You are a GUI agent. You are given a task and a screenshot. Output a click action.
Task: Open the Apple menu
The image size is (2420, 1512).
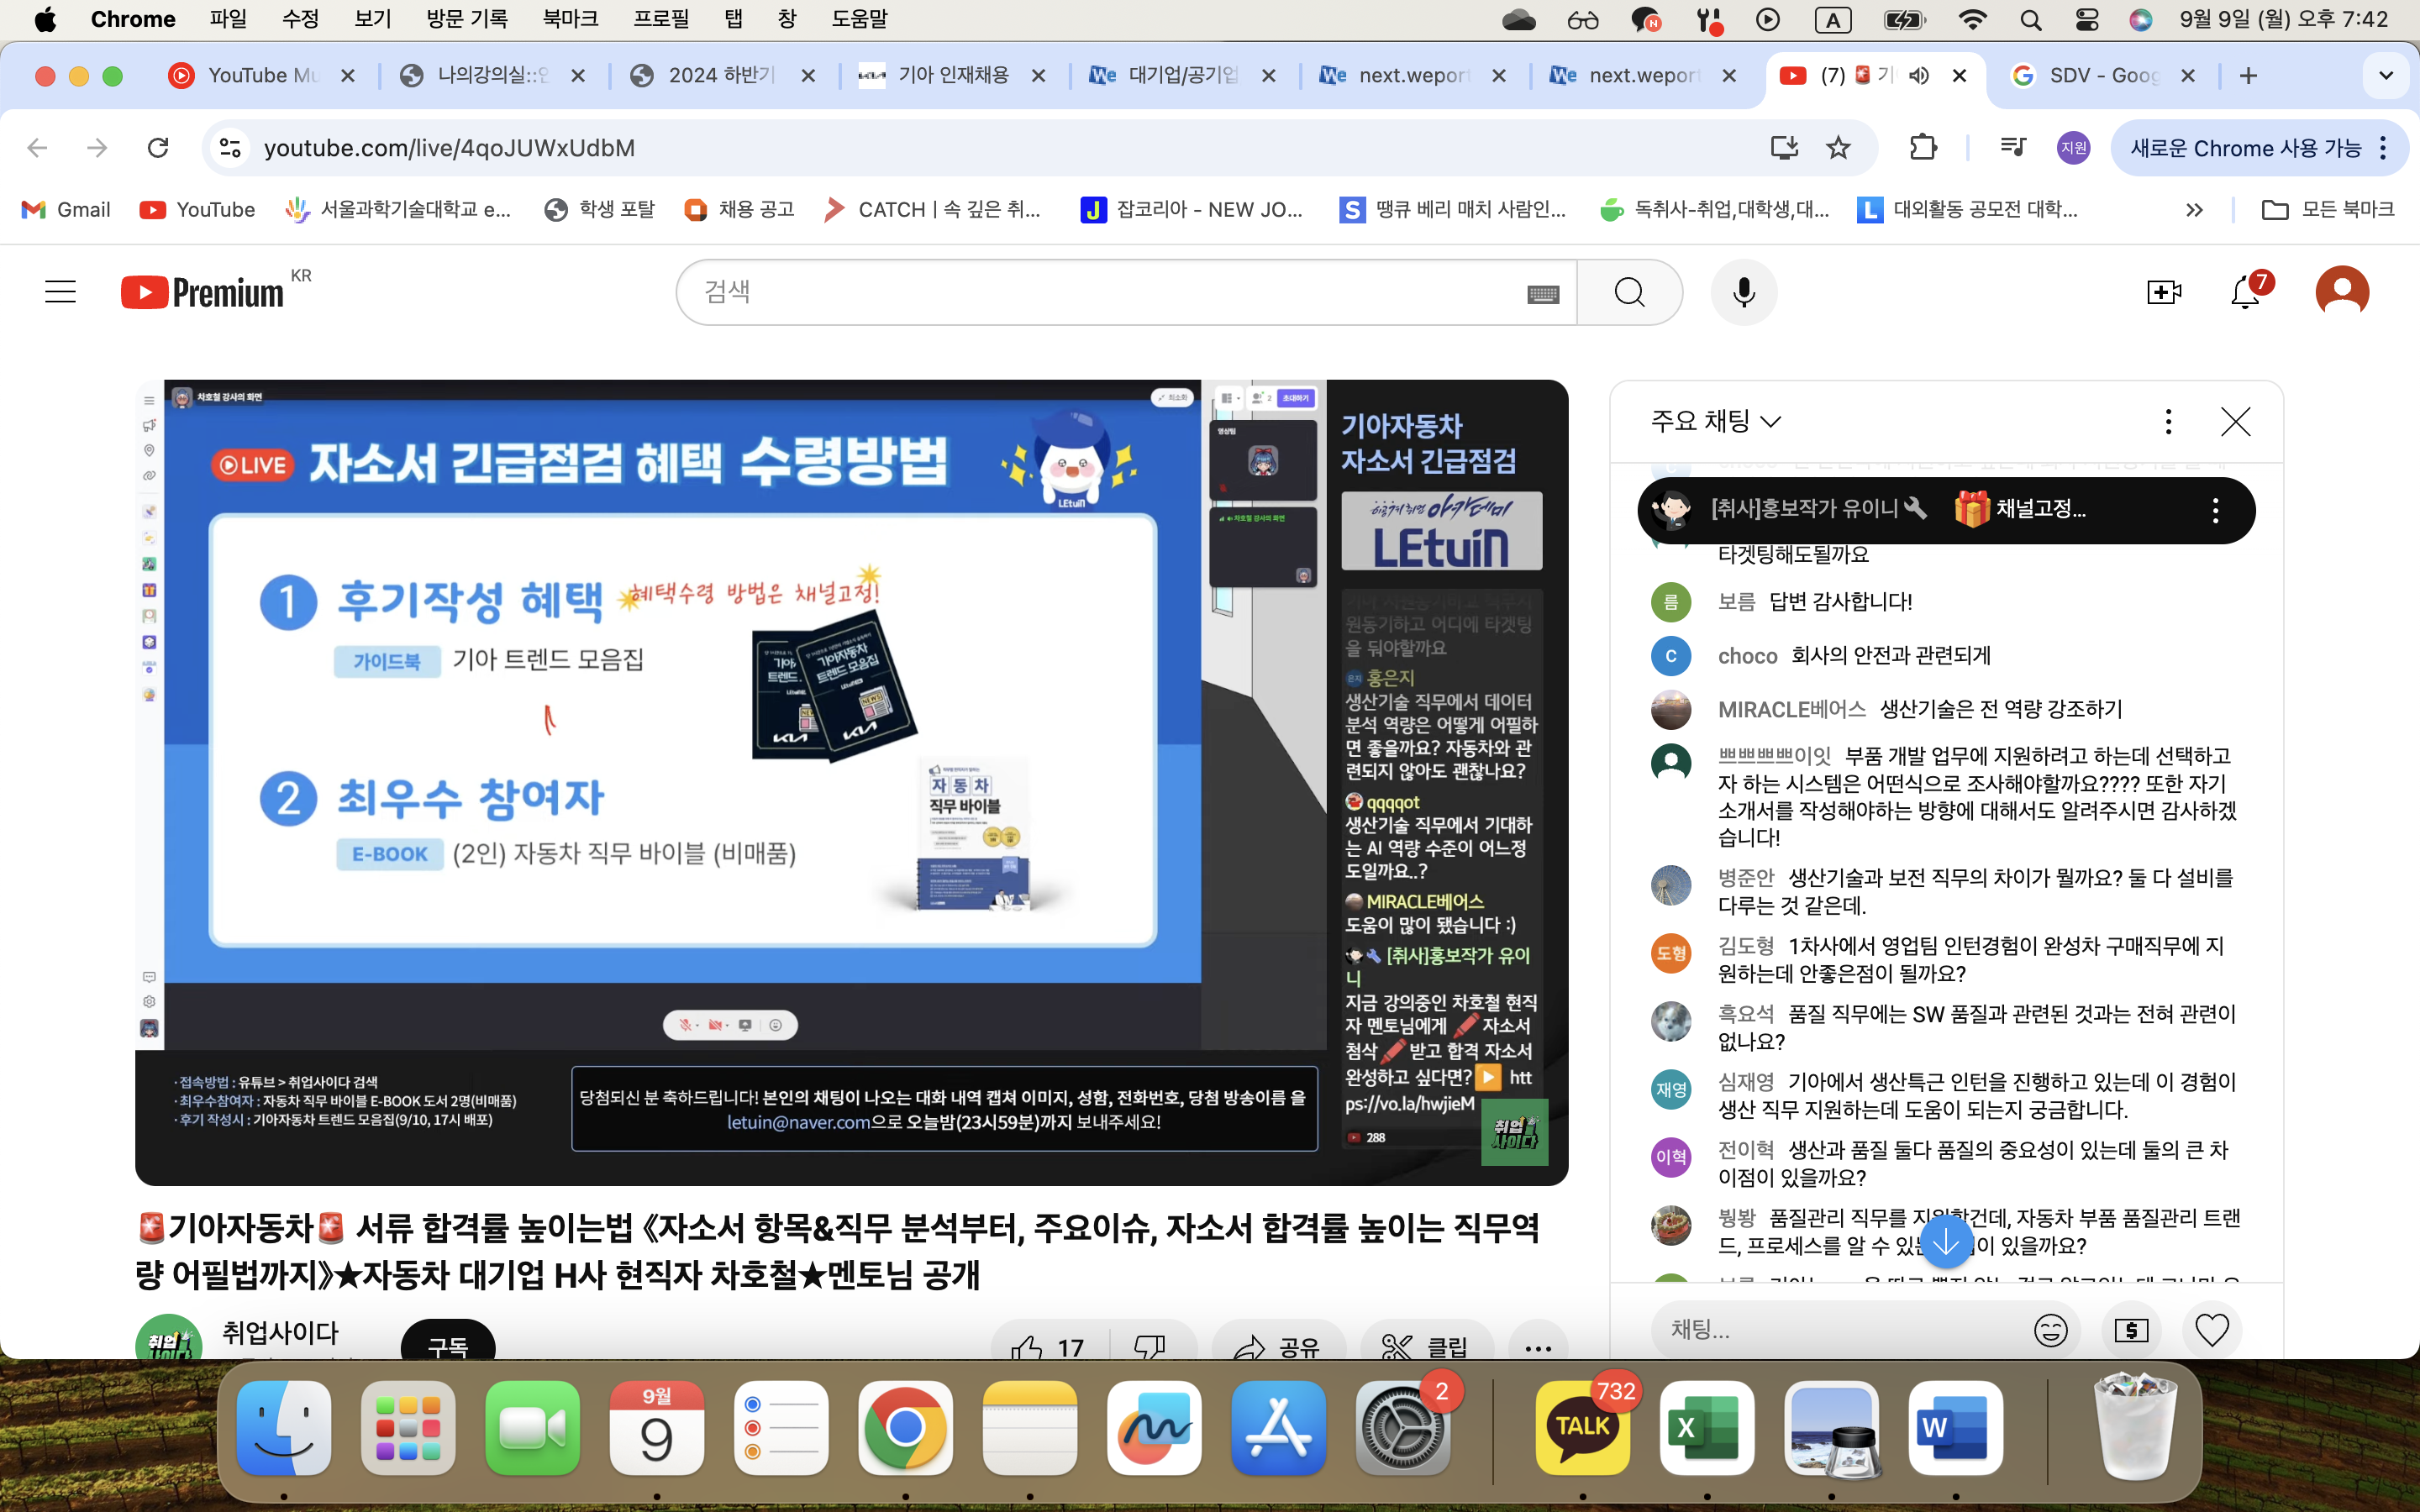click(45, 19)
